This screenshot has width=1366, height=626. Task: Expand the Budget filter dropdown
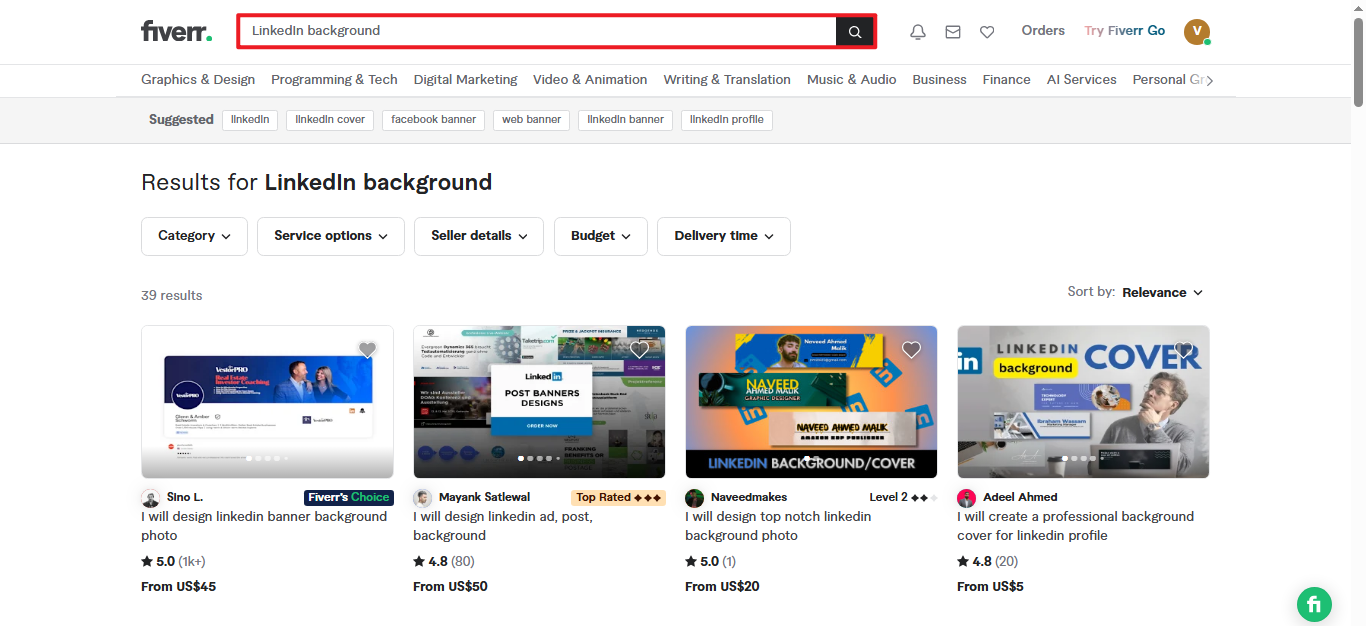(601, 236)
